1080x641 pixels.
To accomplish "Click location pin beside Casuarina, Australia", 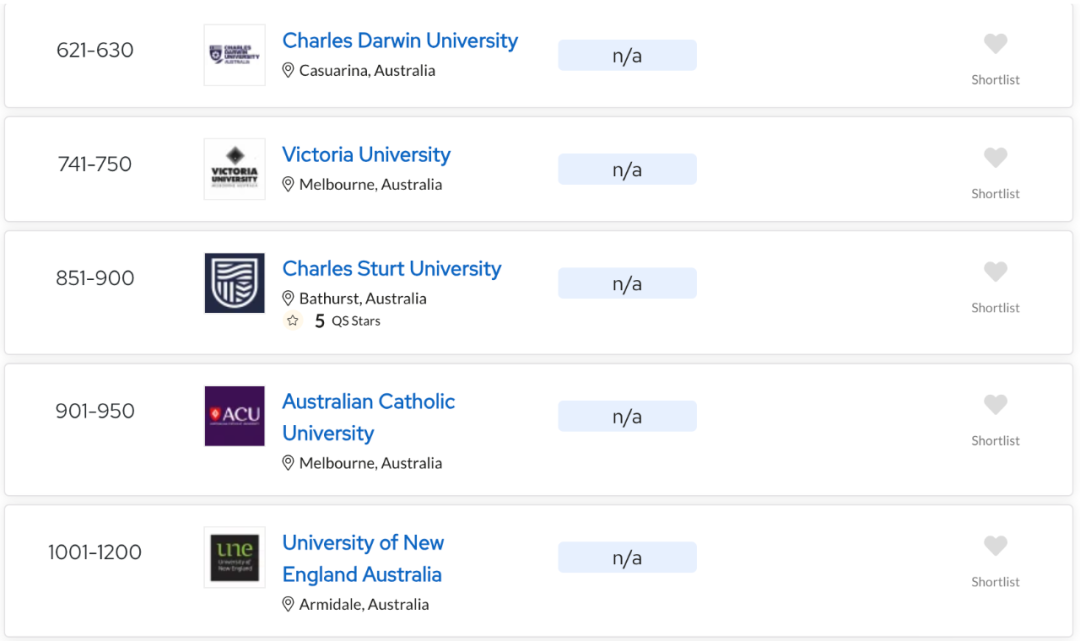I will (288, 70).
